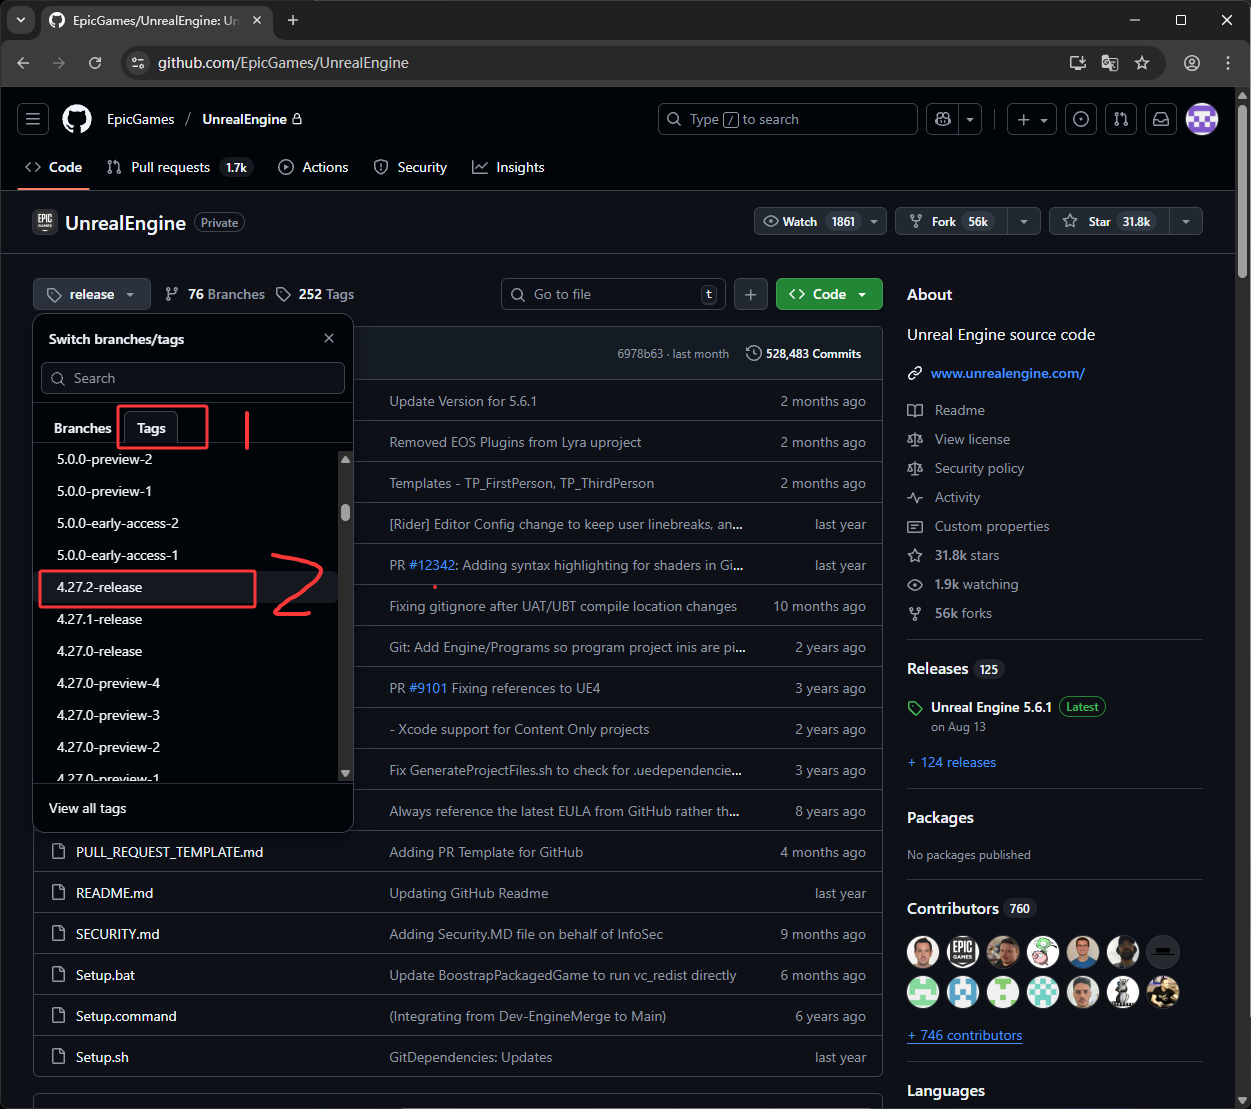Switch to the Security tab

410,167
